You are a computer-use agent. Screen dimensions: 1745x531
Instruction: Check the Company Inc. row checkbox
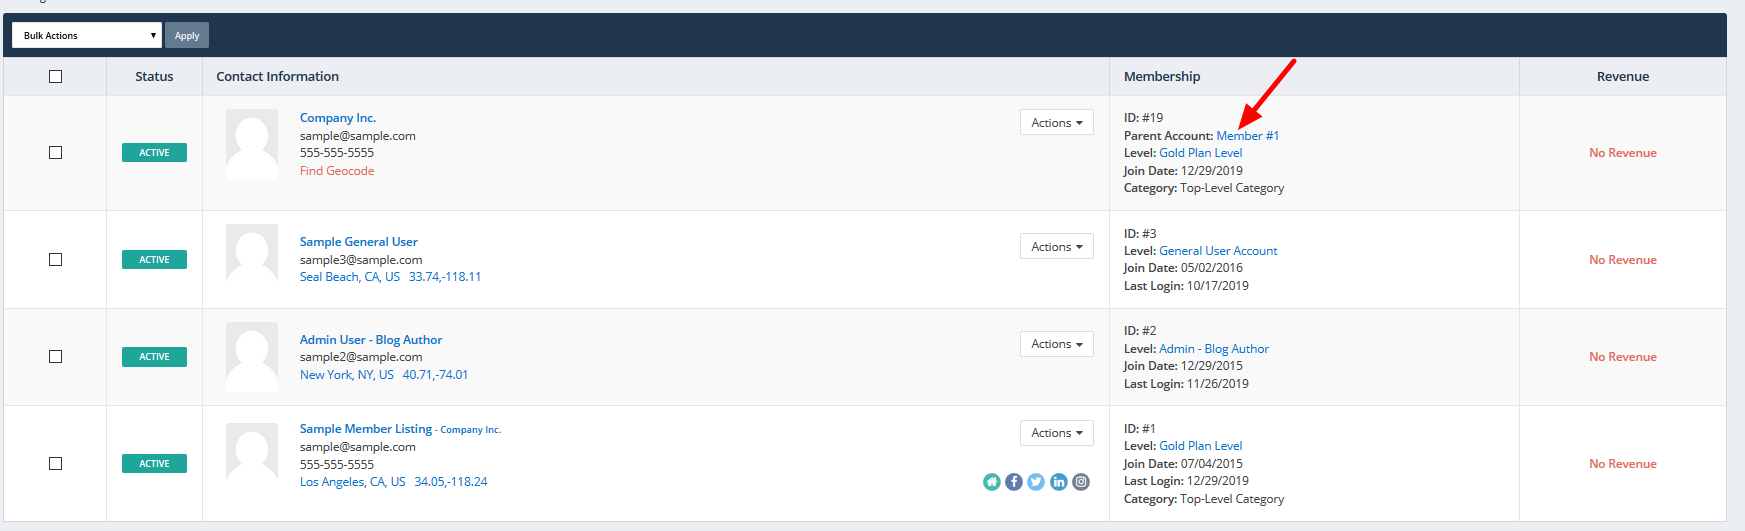tap(55, 153)
